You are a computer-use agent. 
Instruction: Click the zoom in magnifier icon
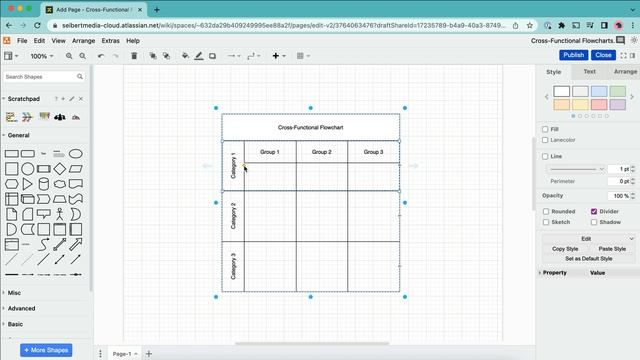pyautogui.click(x=69, y=56)
